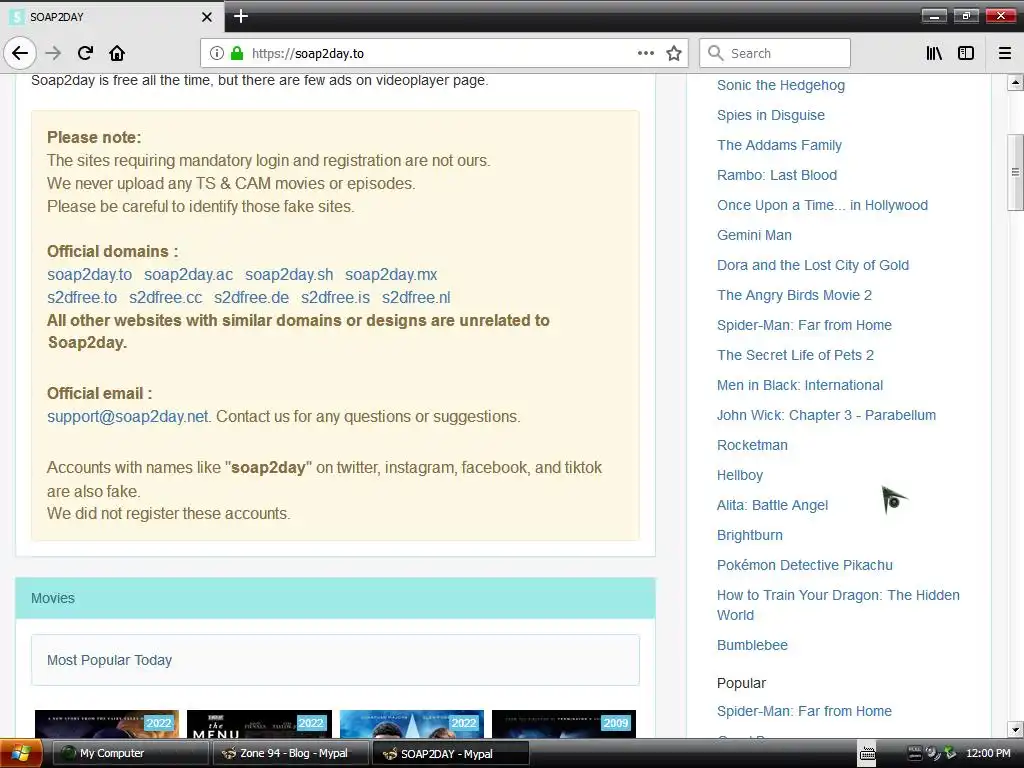Open Gemini Man link
Viewport: 1024px width, 768px height.
coord(754,235)
